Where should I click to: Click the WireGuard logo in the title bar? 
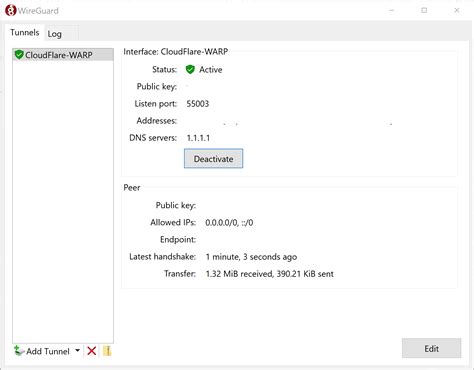click(11, 10)
